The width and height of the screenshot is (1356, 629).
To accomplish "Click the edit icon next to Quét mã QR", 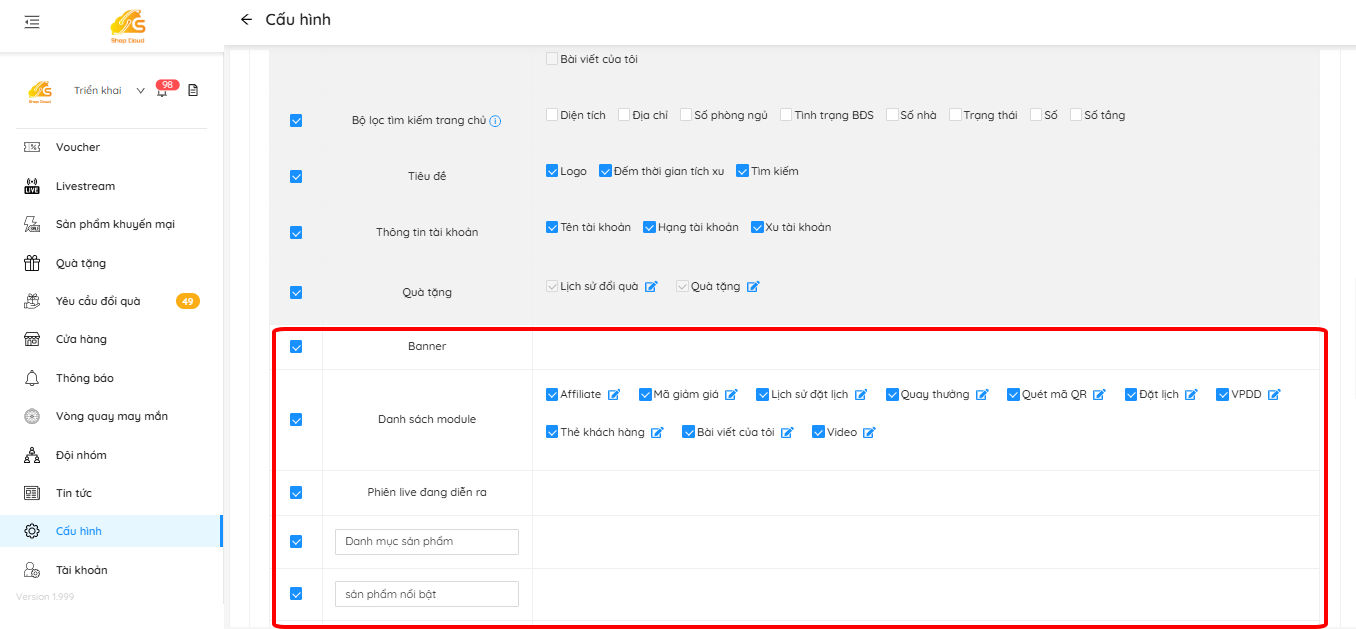I will [1099, 395].
